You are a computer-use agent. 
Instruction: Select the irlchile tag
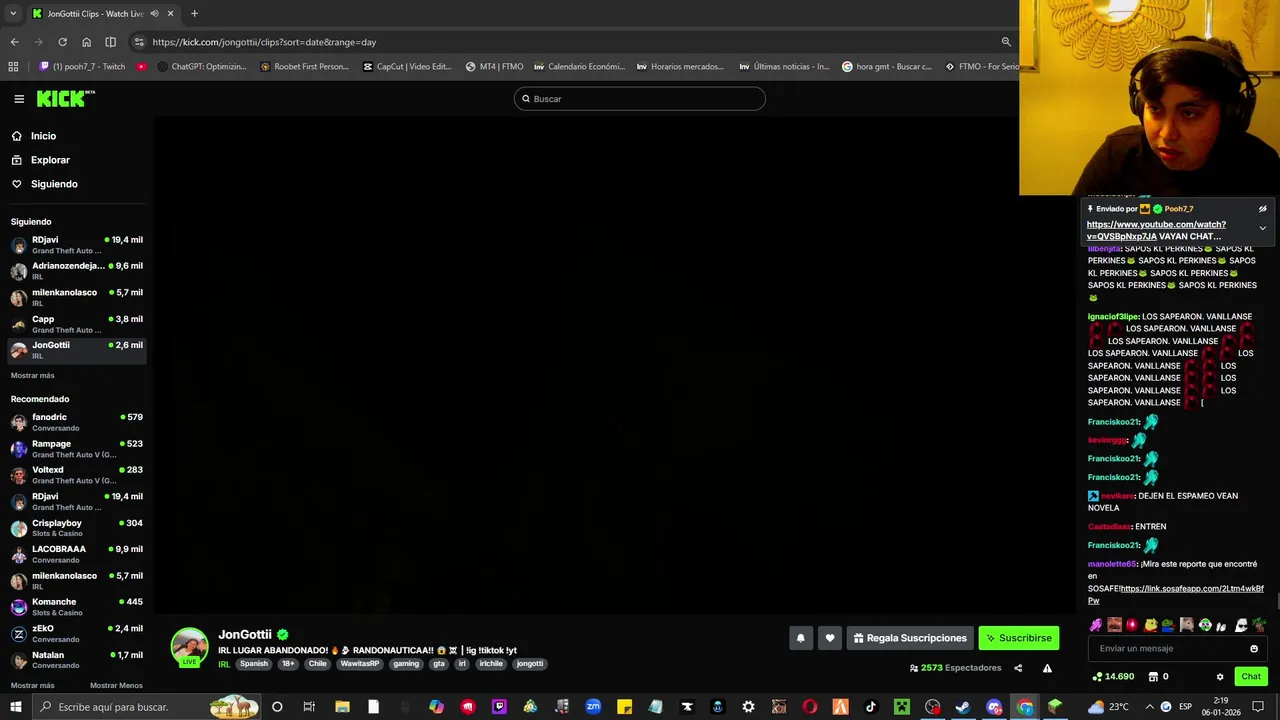pos(491,664)
